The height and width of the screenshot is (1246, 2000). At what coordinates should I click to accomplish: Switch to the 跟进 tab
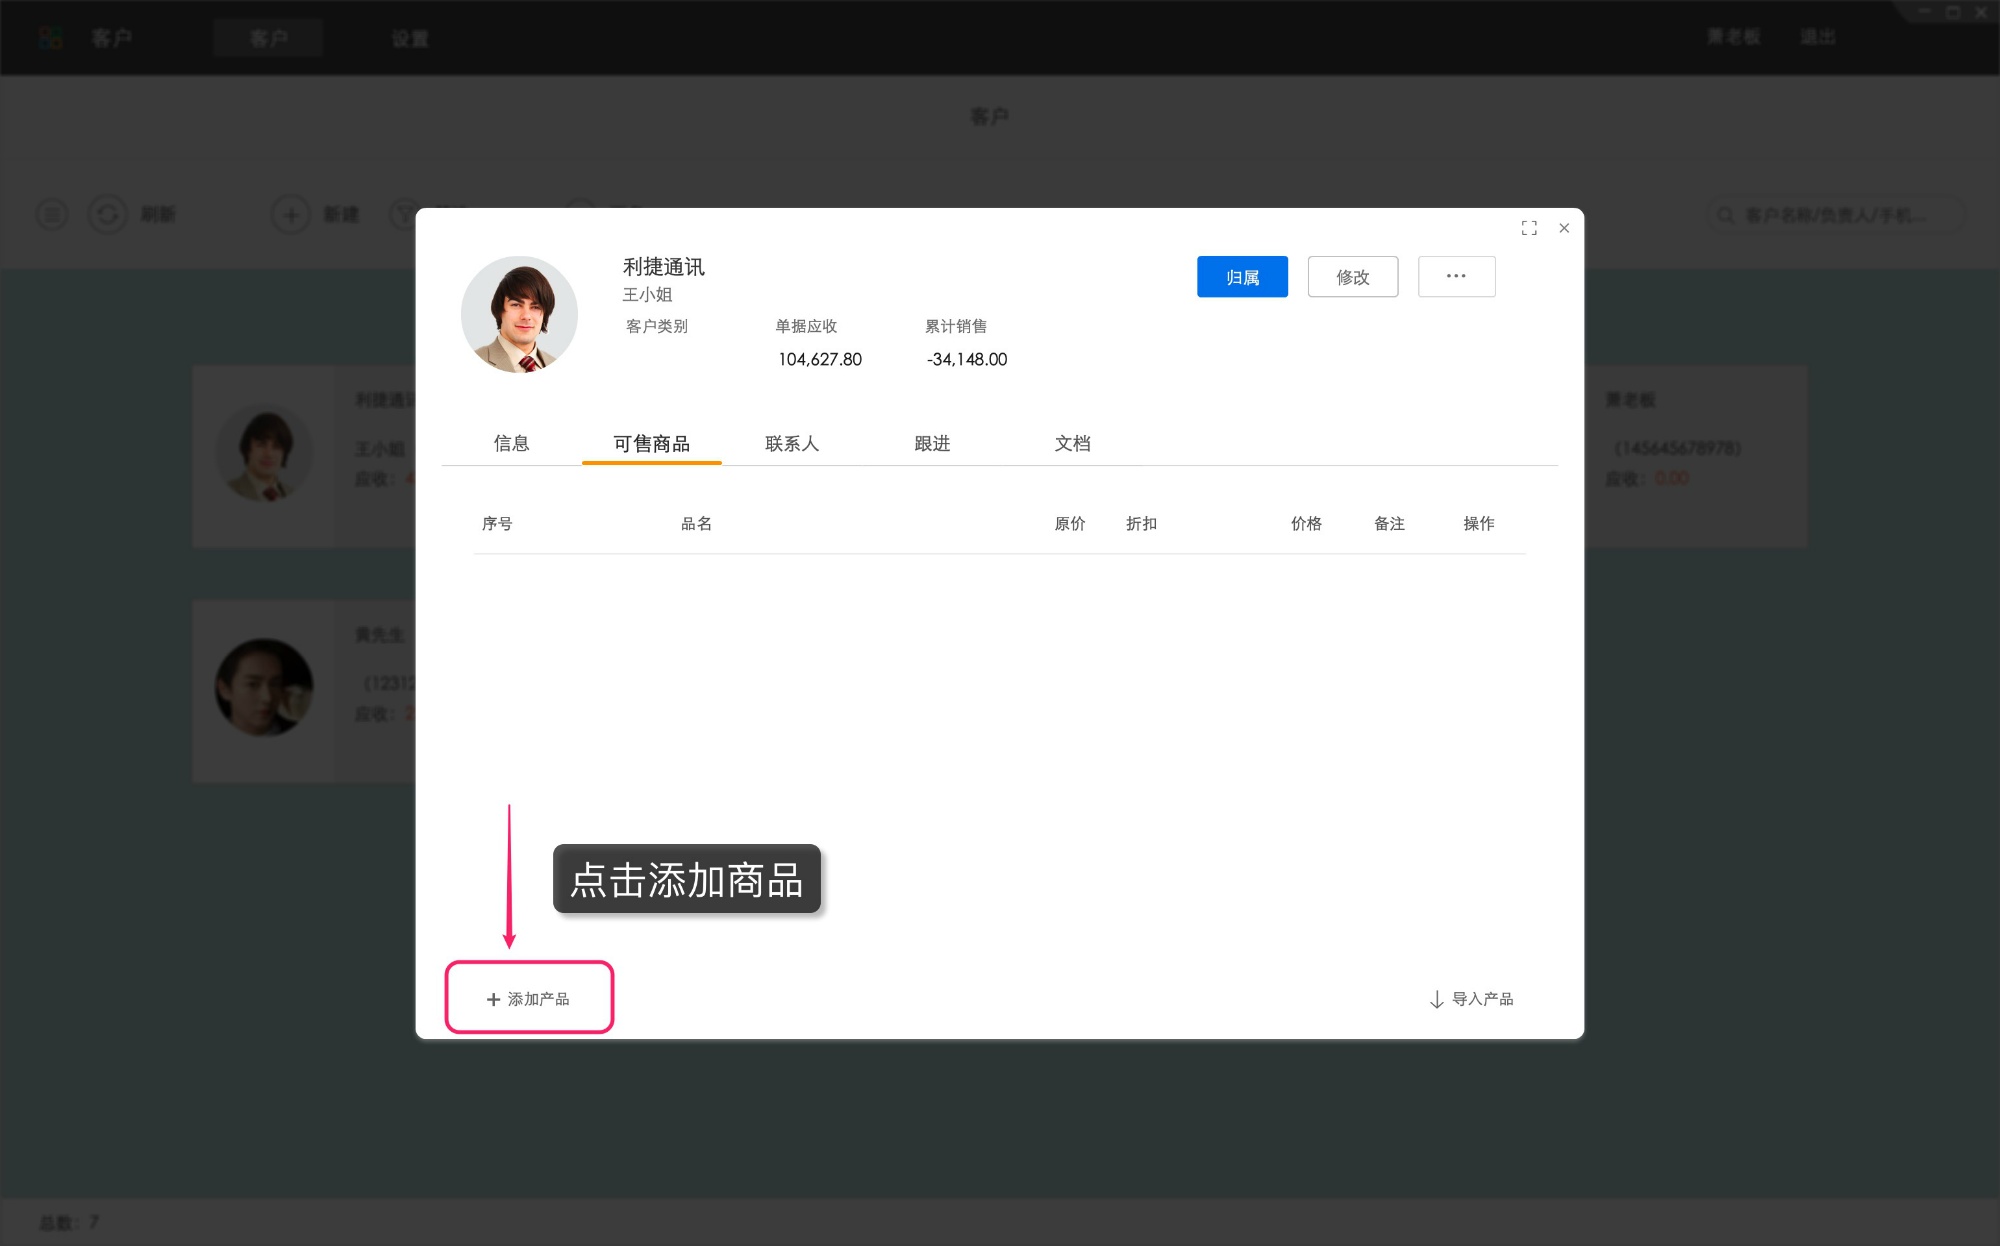[930, 443]
